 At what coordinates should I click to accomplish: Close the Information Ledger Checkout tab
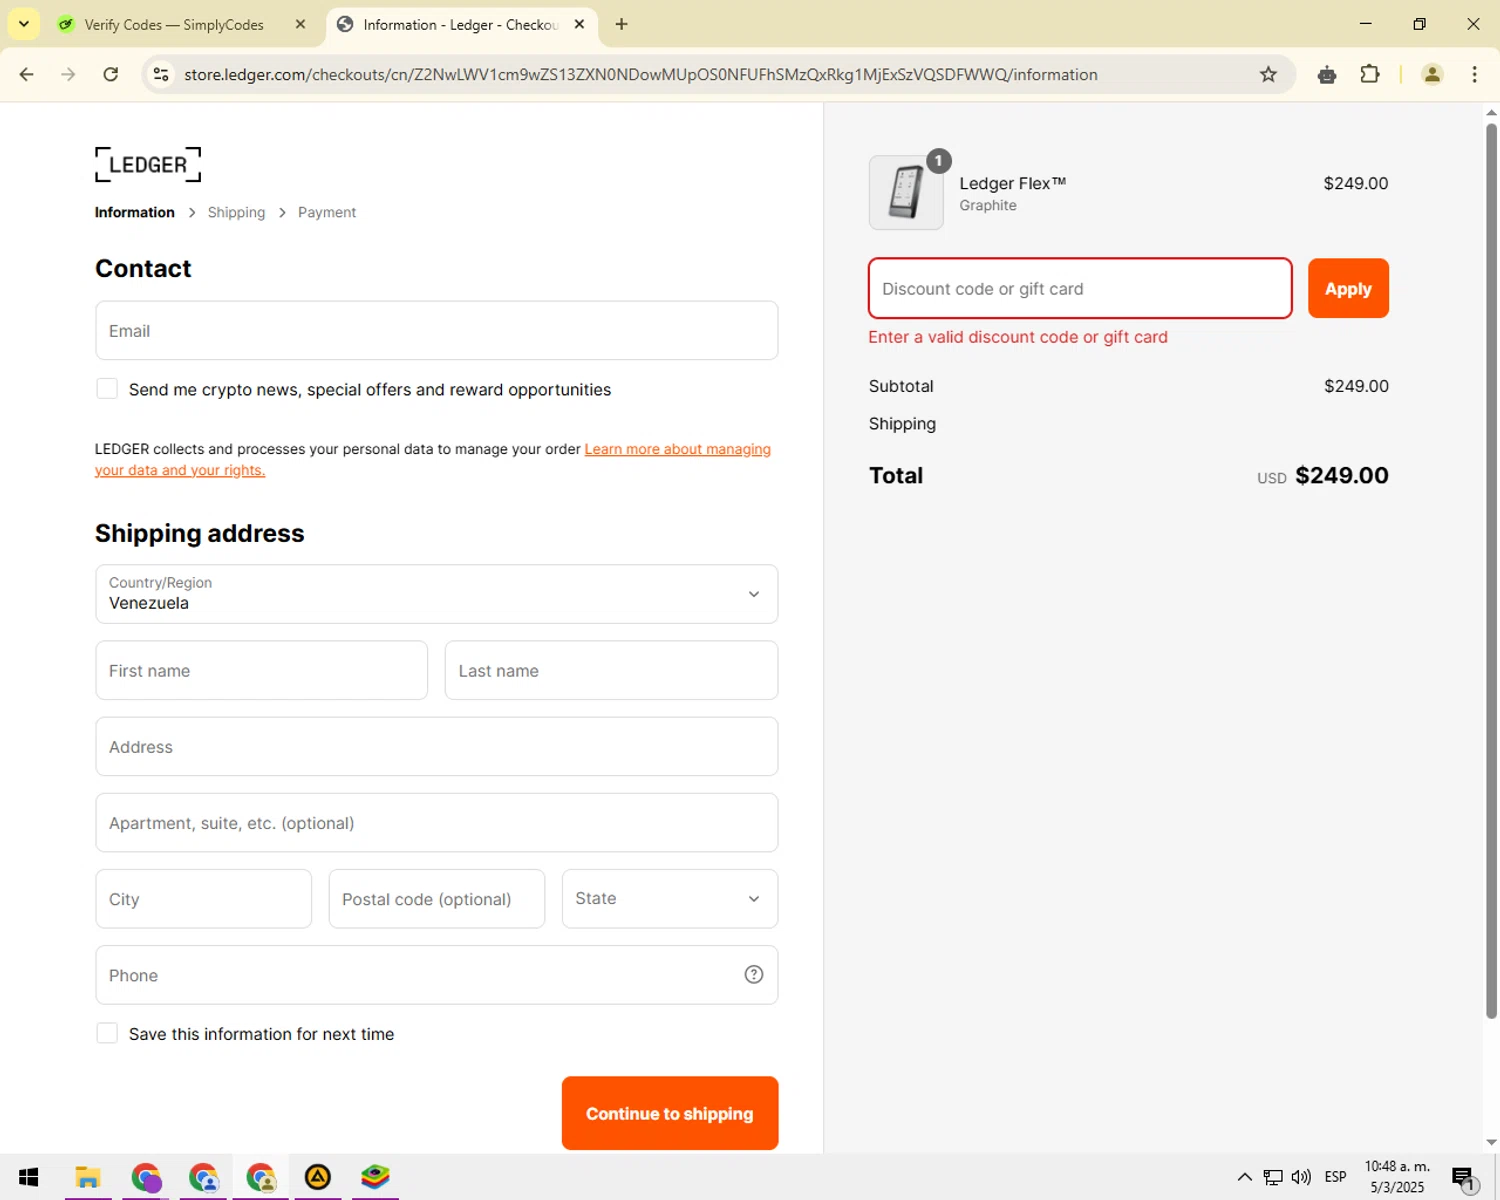(579, 24)
